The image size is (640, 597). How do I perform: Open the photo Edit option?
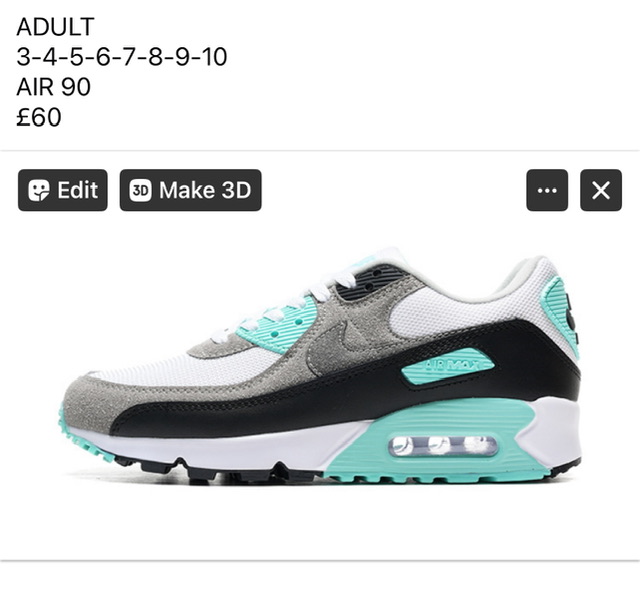coord(62,190)
